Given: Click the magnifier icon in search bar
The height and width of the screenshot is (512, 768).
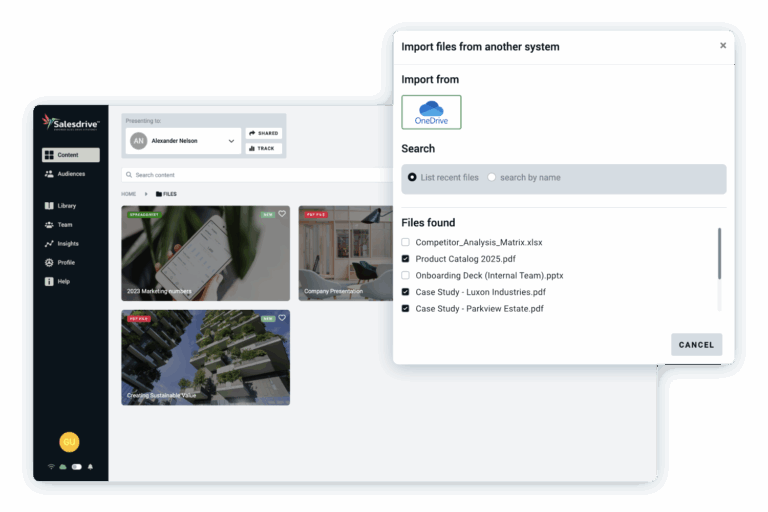Looking at the screenshot, I should (x=129, y=175).
